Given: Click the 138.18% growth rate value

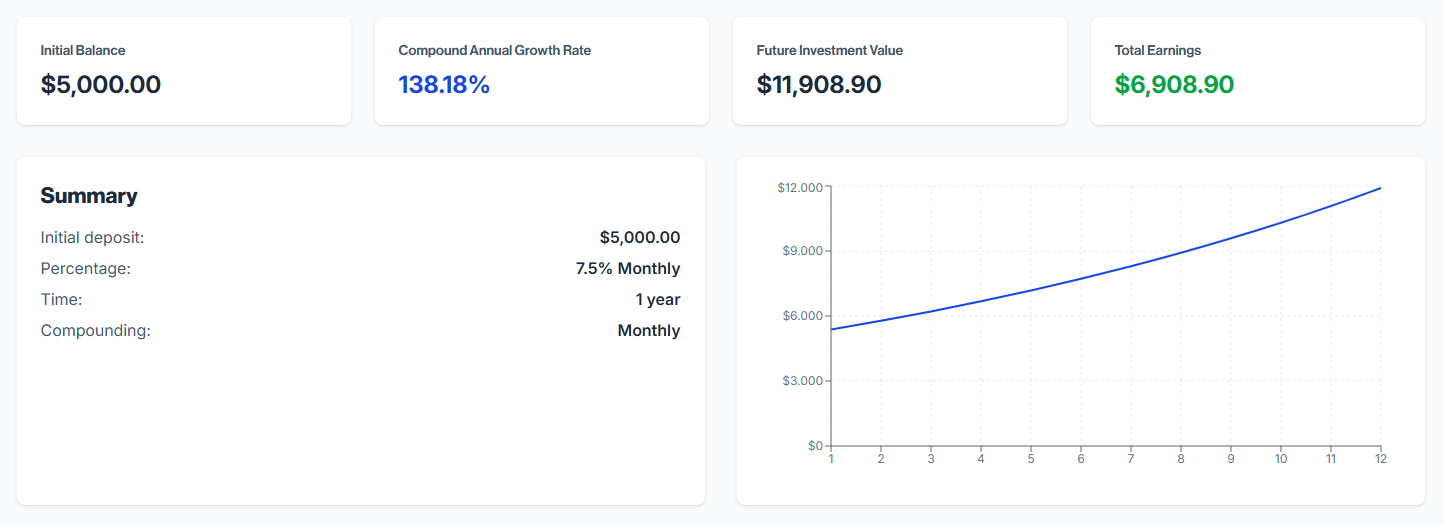Looking at the screenshot, I should coord(444,85).
